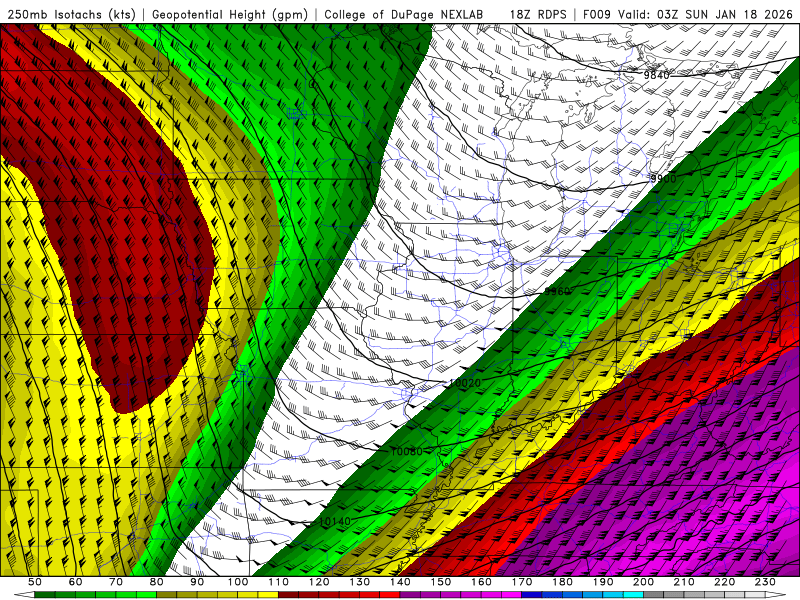Image resolution: width=800 pixels, height=600 pixels.
Task: Click the 10080 height contour label
Action: click(407, 452)
